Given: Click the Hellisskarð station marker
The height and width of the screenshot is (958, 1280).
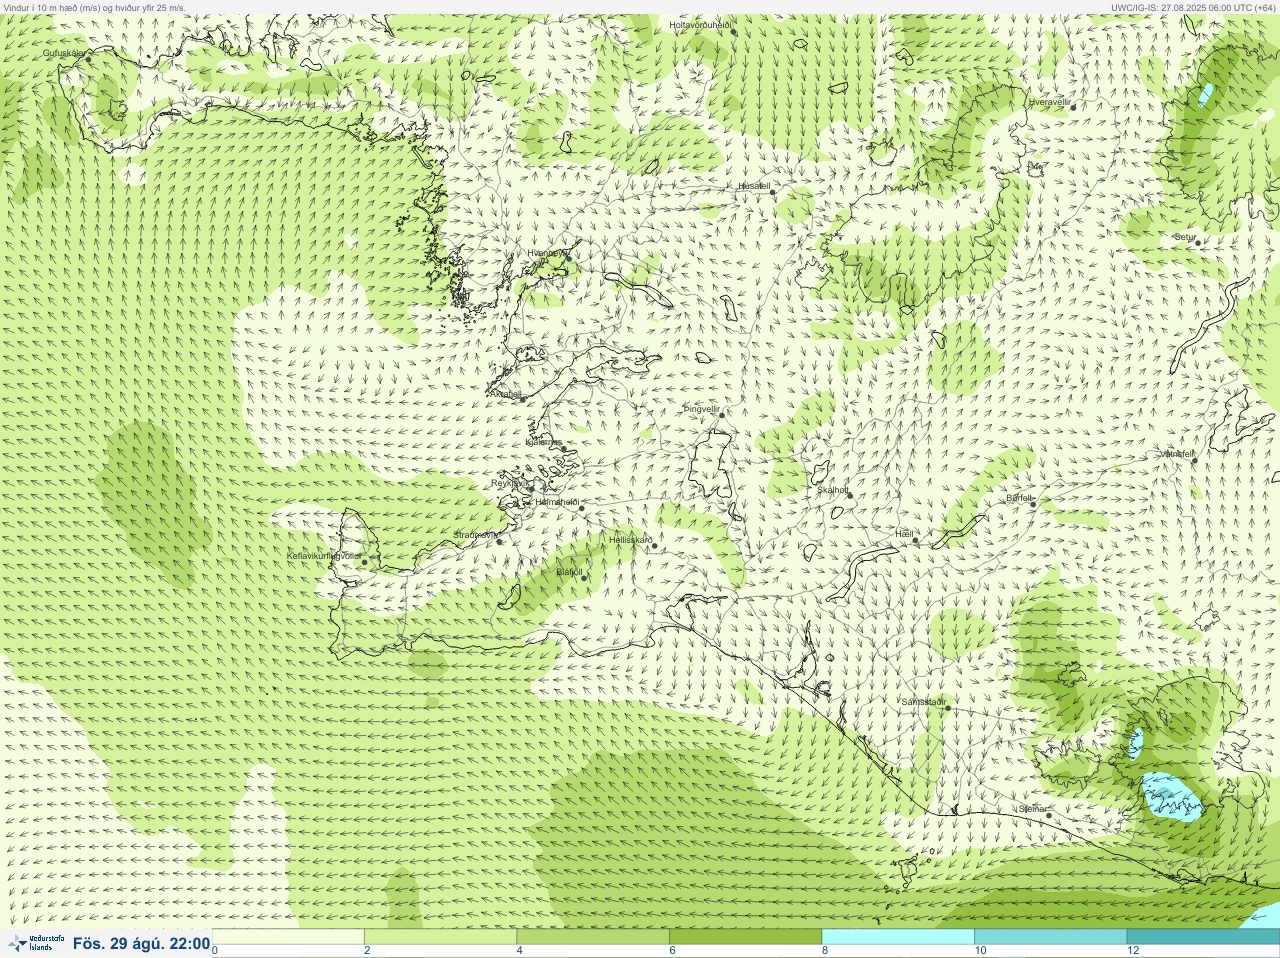Looking at the screenshot, I should pos(654,546).
